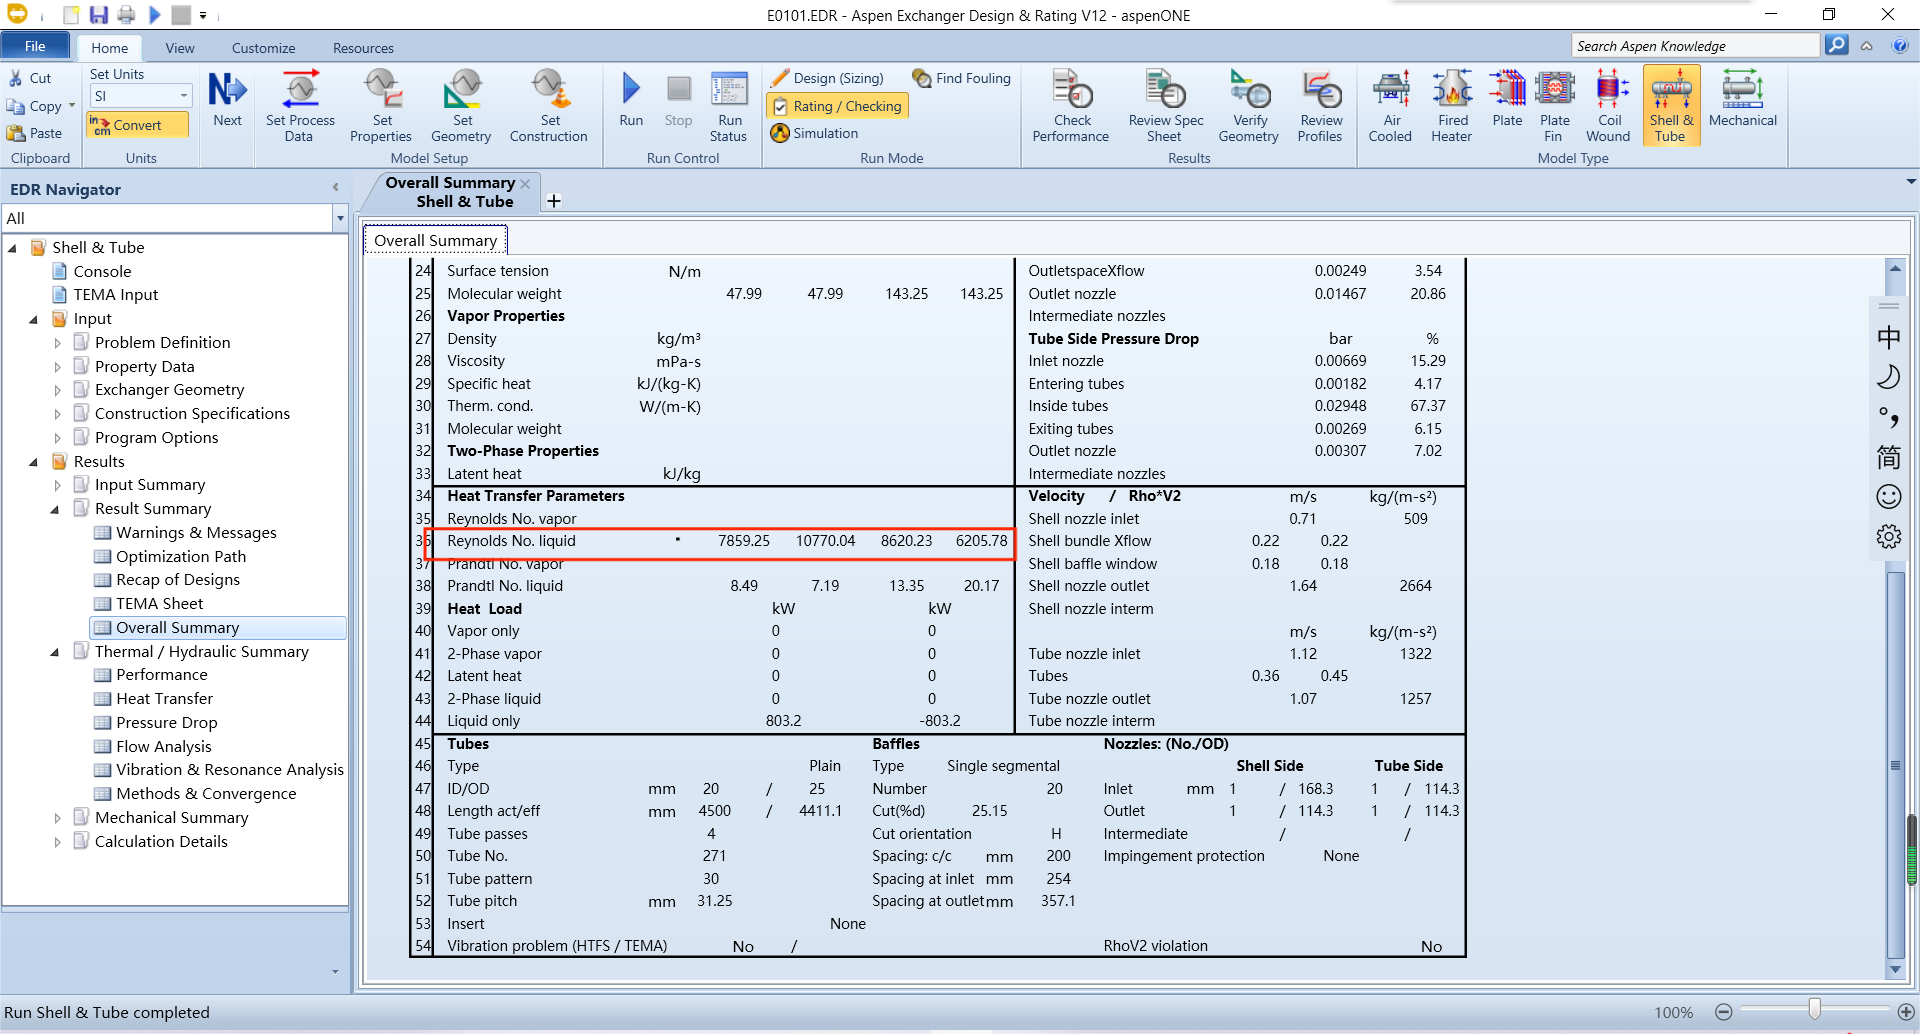This screenshot has height=1034, width=1920.
Task: Close the Overall Summary document tab
Action: [525, 183]
